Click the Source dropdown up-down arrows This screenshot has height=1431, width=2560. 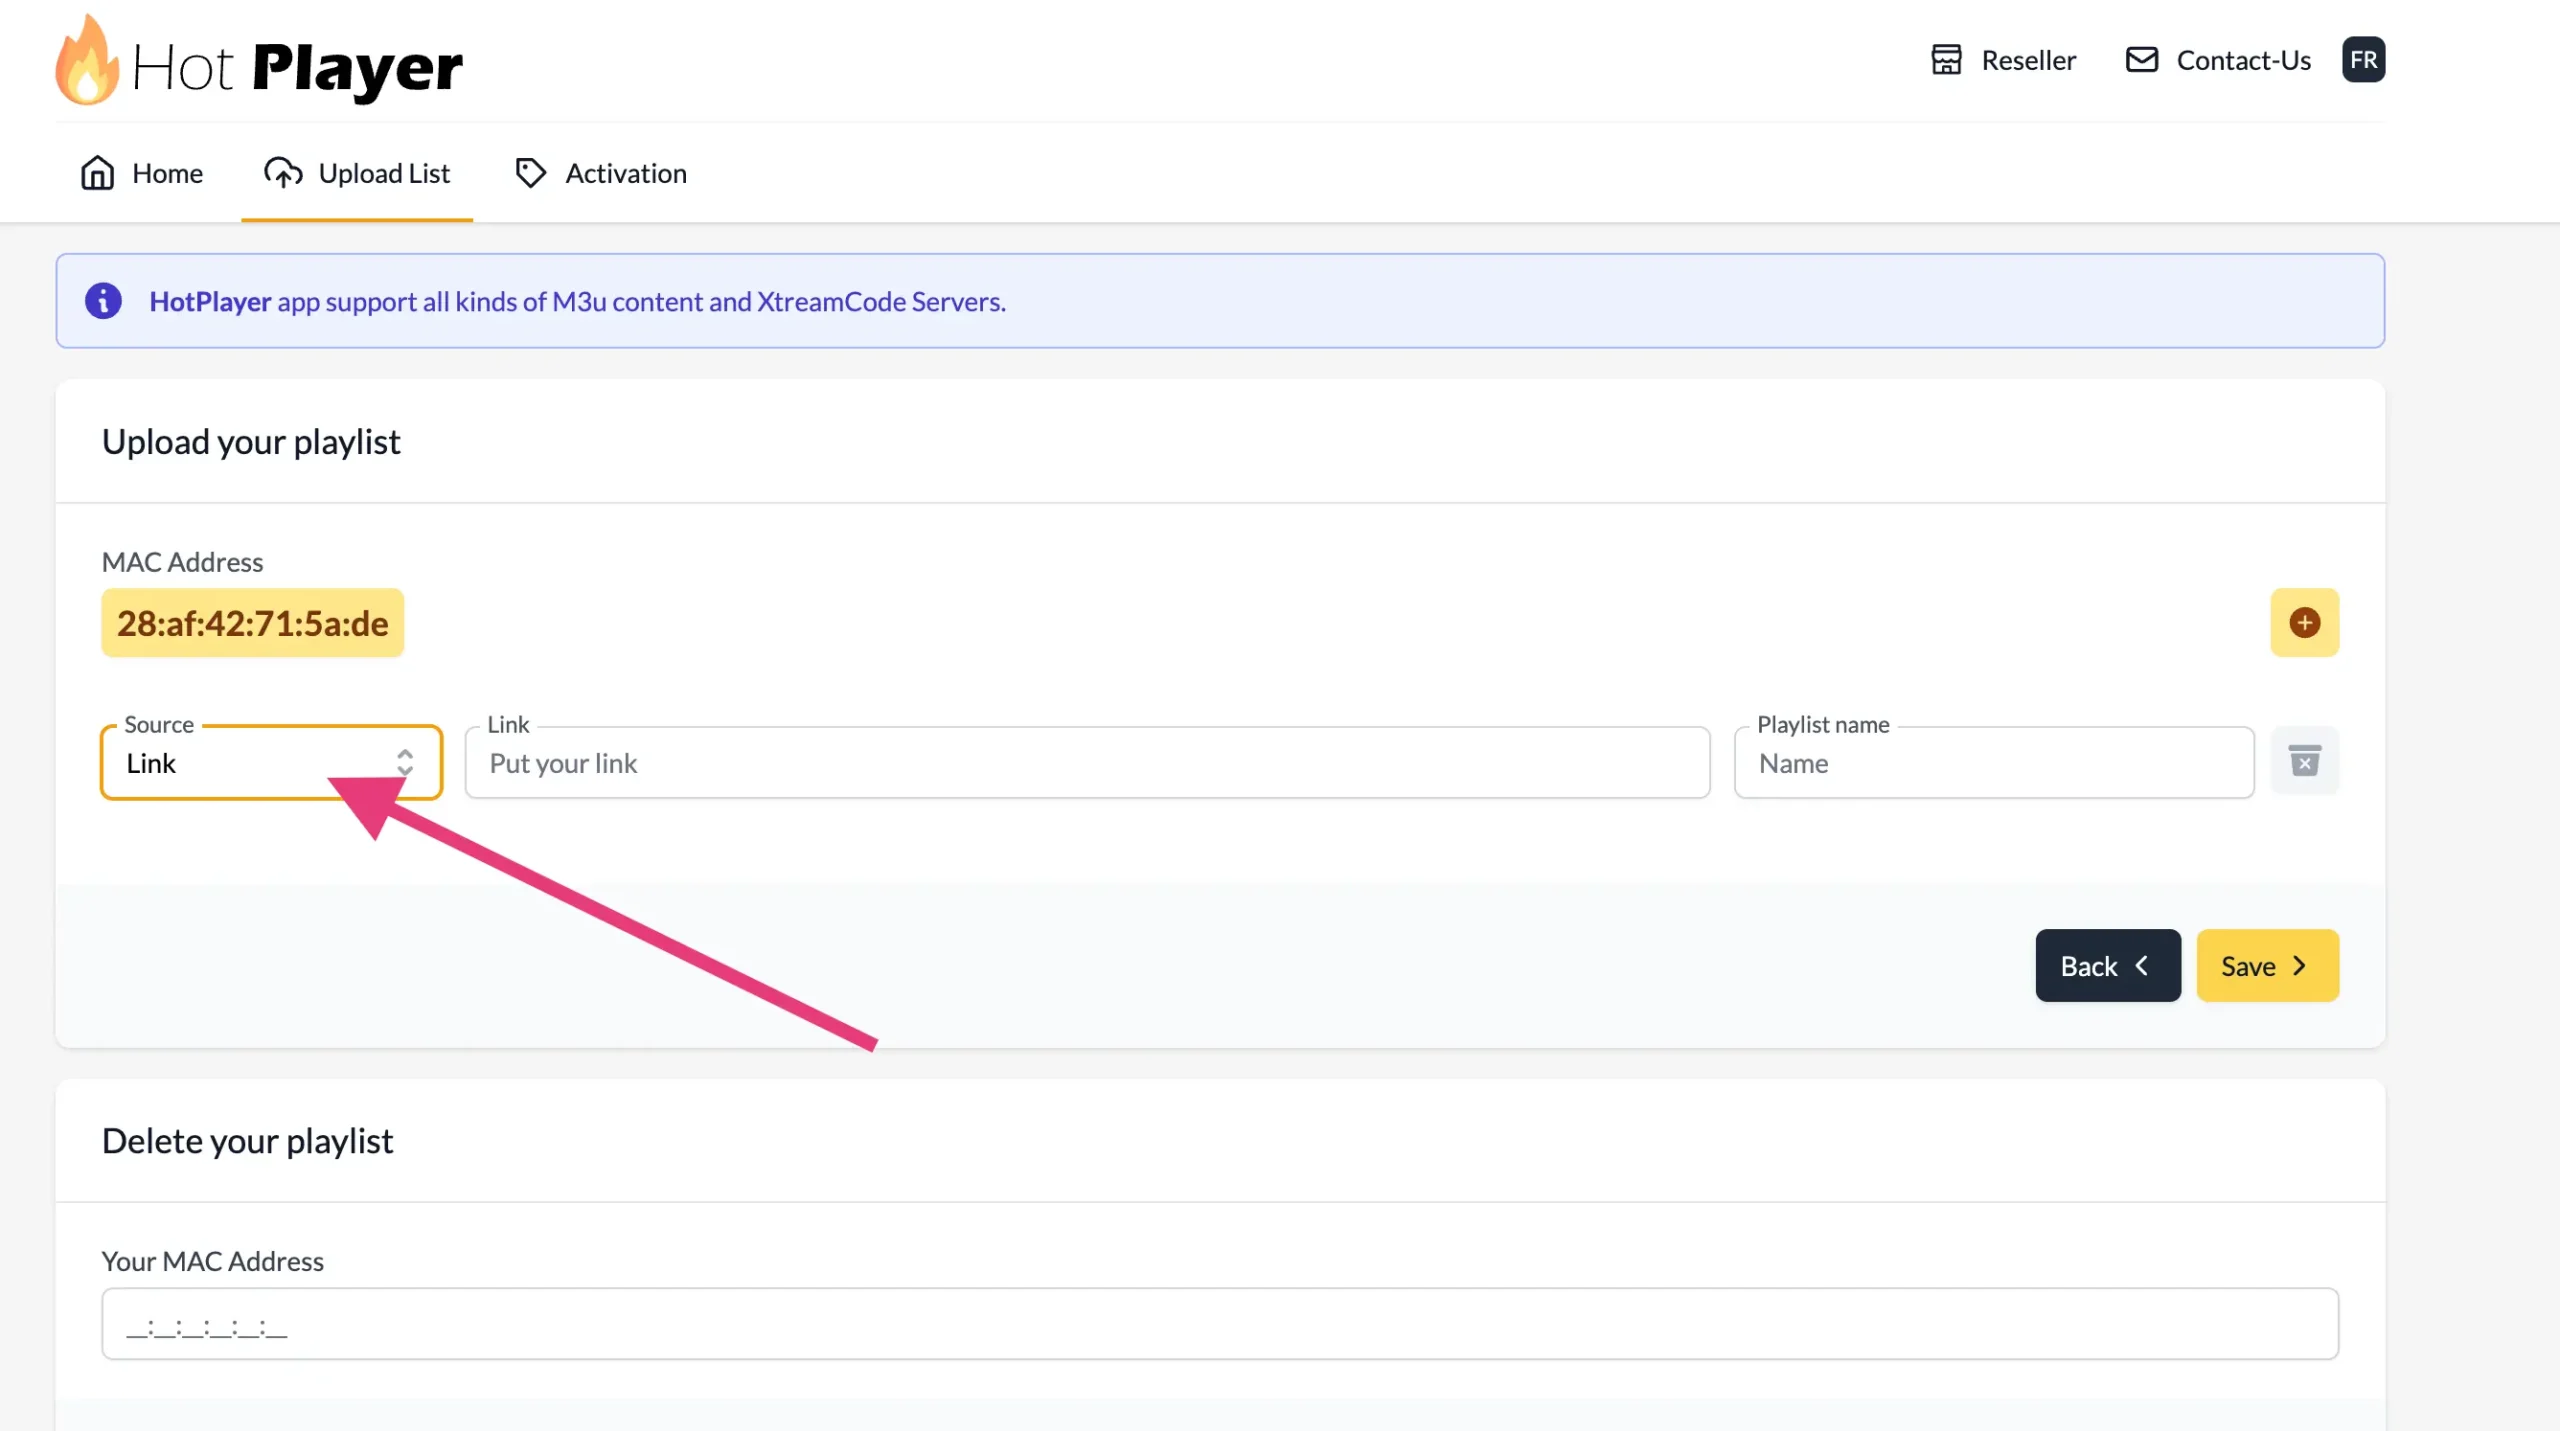coord(405,763)
